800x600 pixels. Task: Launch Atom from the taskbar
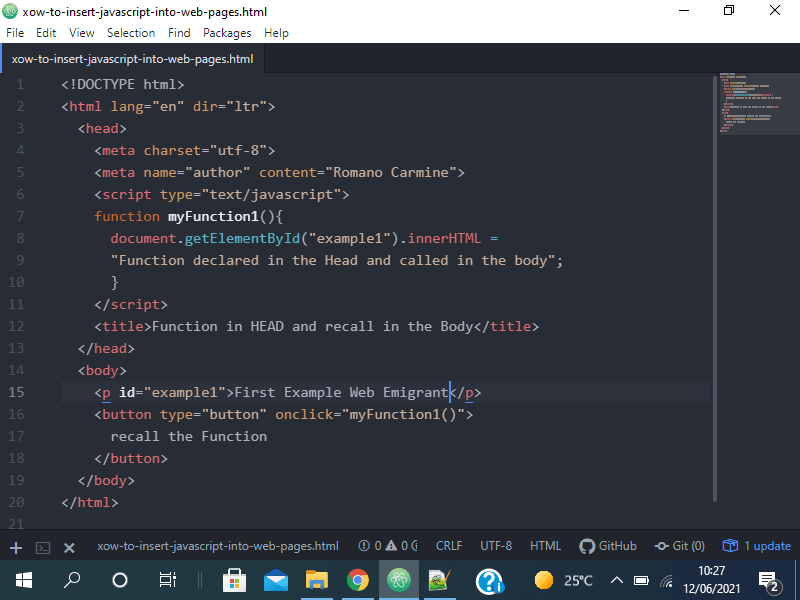click(x=400, y=580)
